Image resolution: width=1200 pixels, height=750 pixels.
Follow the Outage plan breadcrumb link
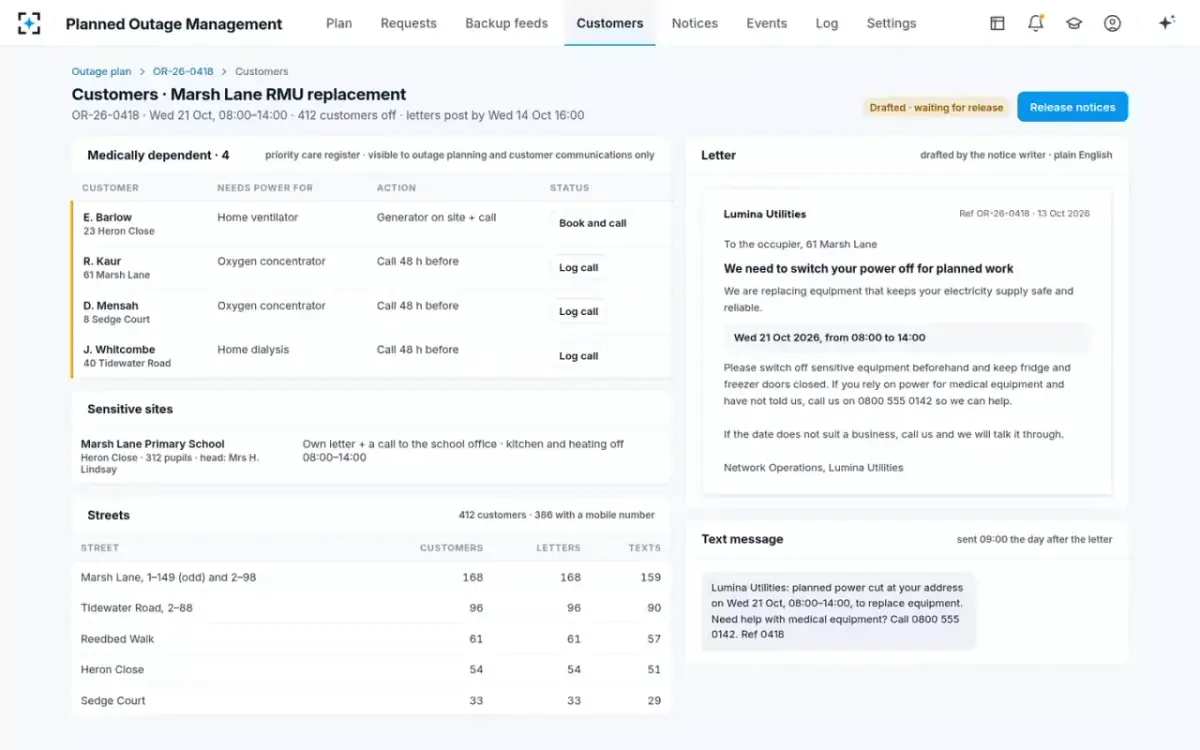(101, 72)
